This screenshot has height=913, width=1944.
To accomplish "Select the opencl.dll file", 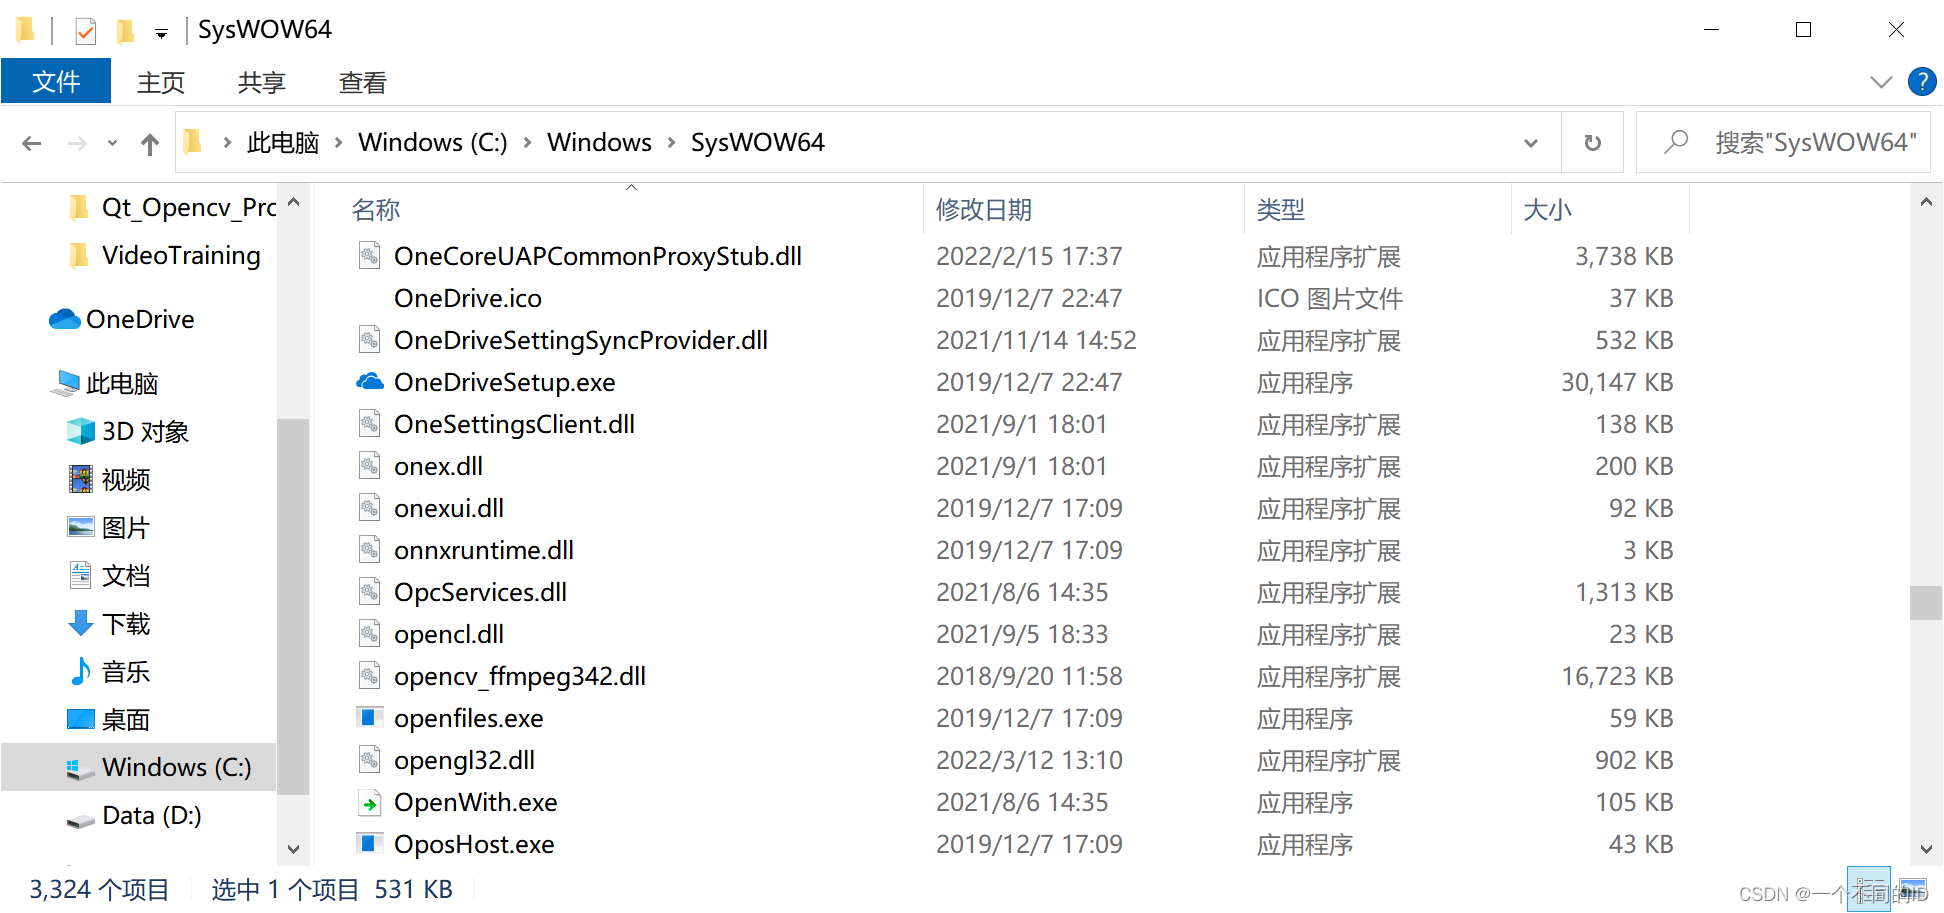I will pyautogui.click(x=449, y=634).
